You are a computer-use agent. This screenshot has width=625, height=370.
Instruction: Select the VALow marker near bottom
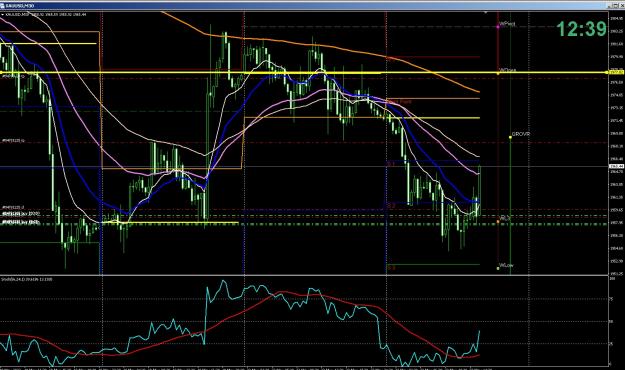[x=498, y=268]
